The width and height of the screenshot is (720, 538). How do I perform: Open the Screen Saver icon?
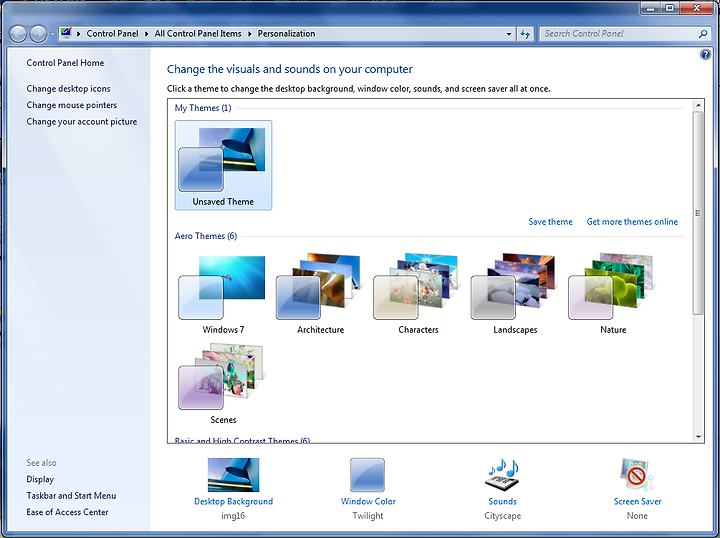pyautogui.click(x=637, y=475)
